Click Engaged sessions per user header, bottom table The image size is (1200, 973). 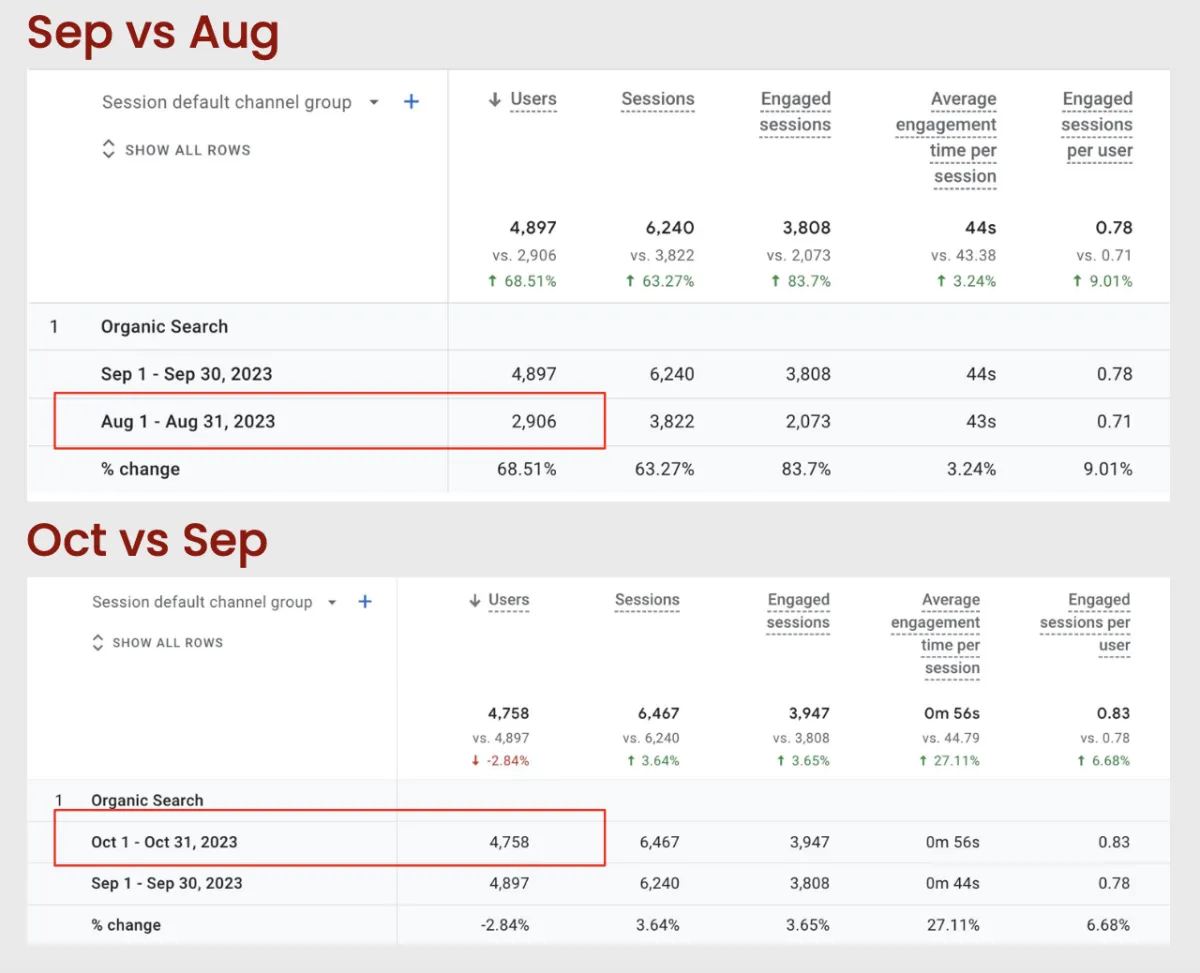click(x=1085, y=622)
